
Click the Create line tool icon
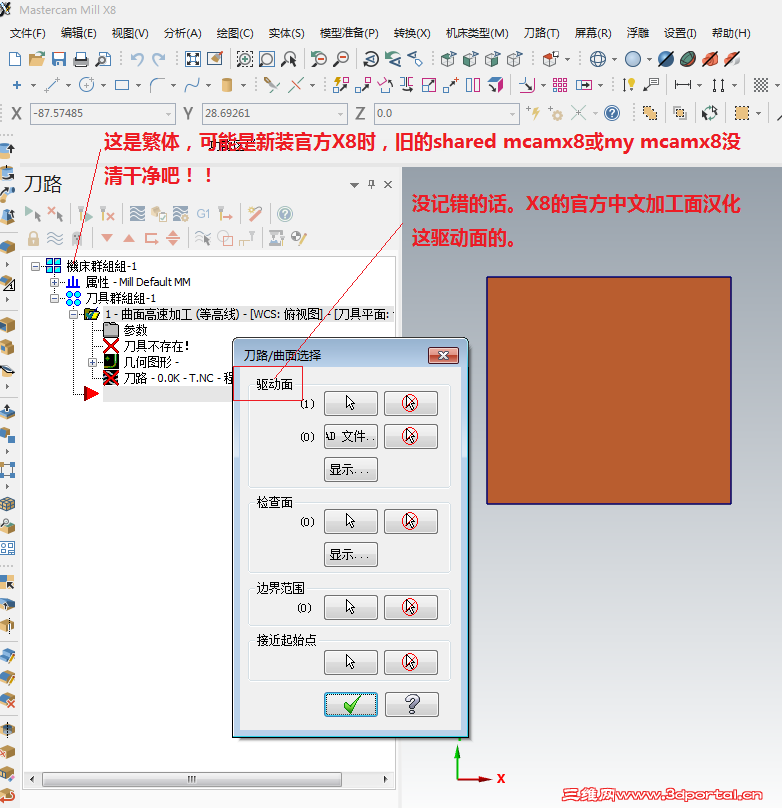(52, 85)
